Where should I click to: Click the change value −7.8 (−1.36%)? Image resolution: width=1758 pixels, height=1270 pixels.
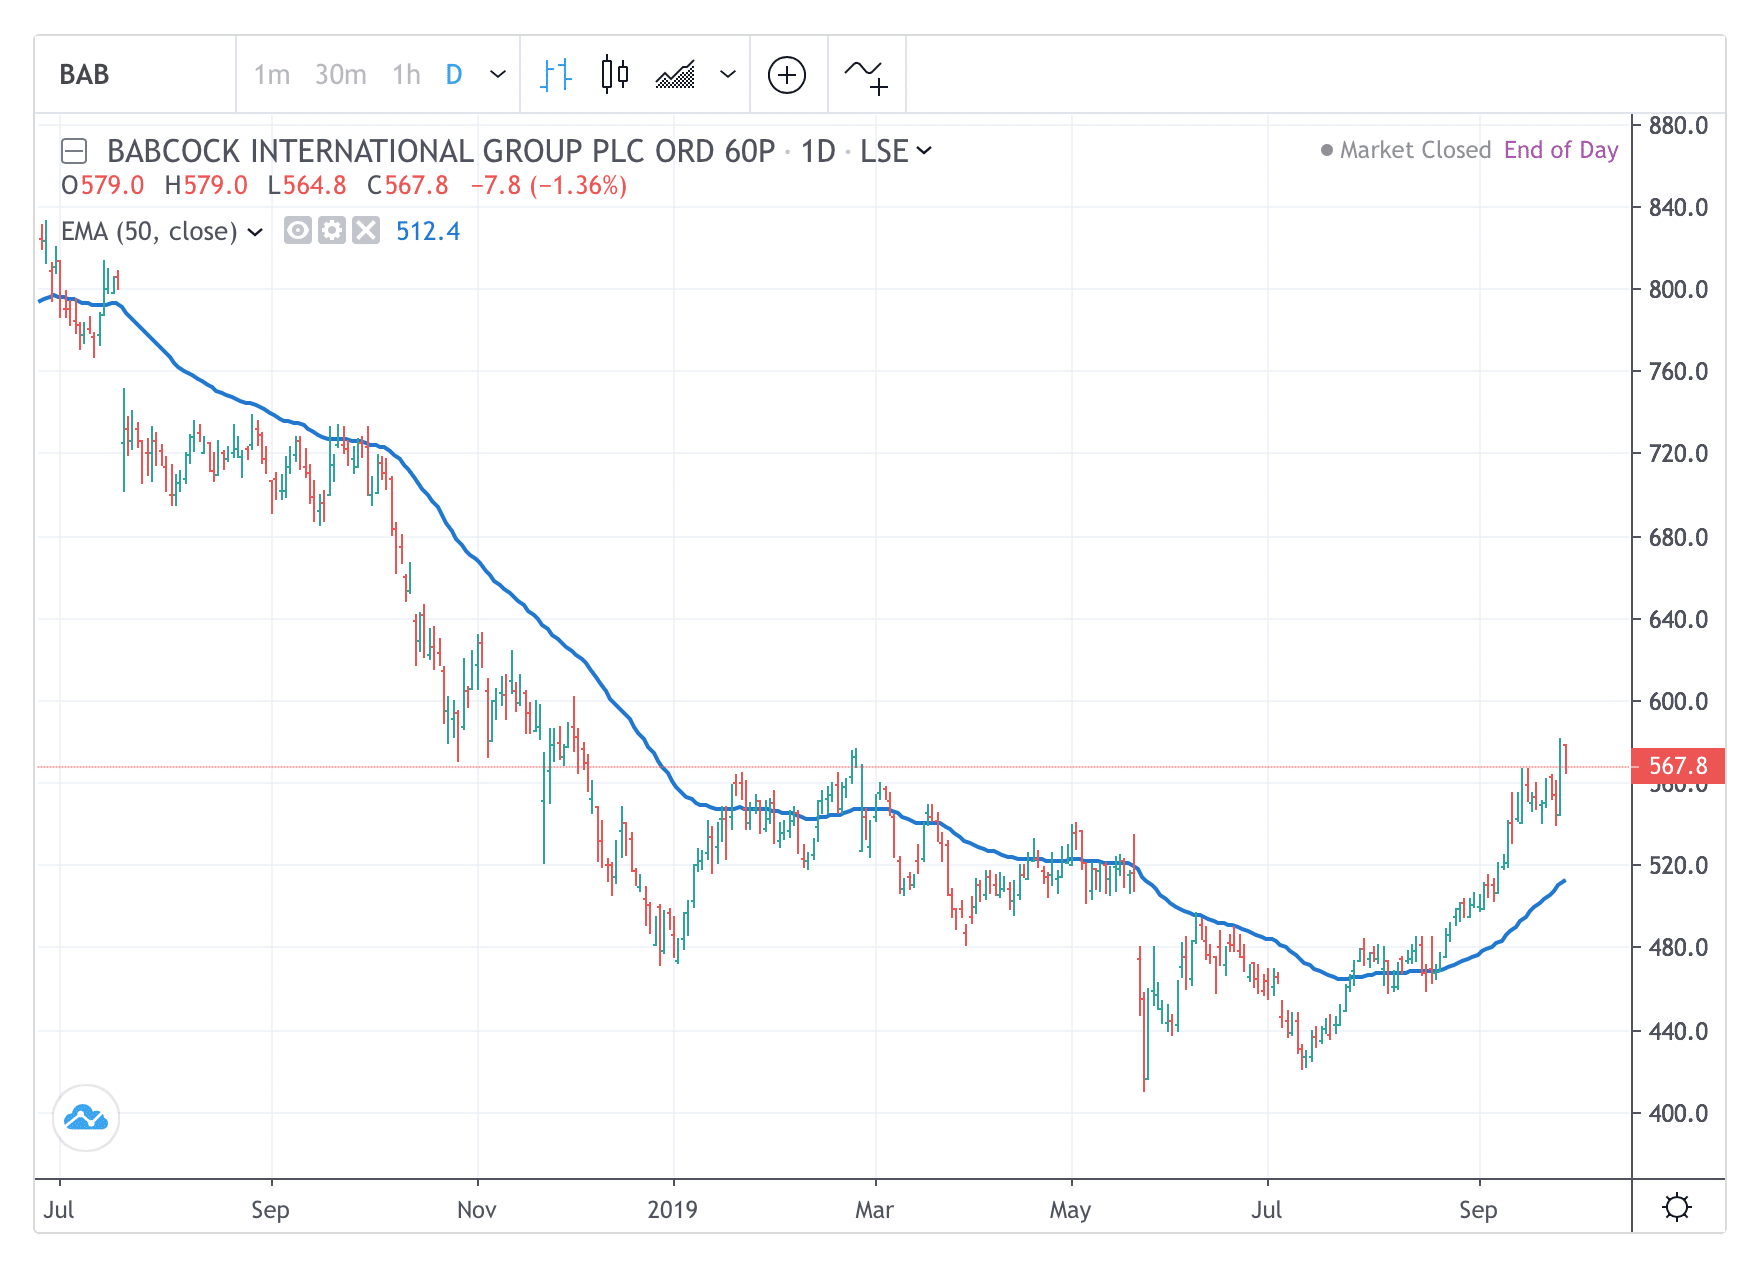tap(549, 186)
